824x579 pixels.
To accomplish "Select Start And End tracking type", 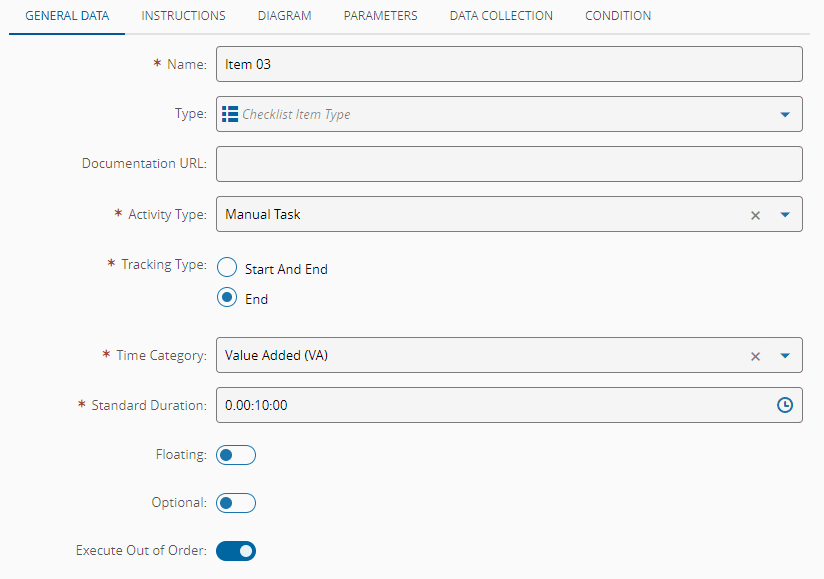I will 227,268.
